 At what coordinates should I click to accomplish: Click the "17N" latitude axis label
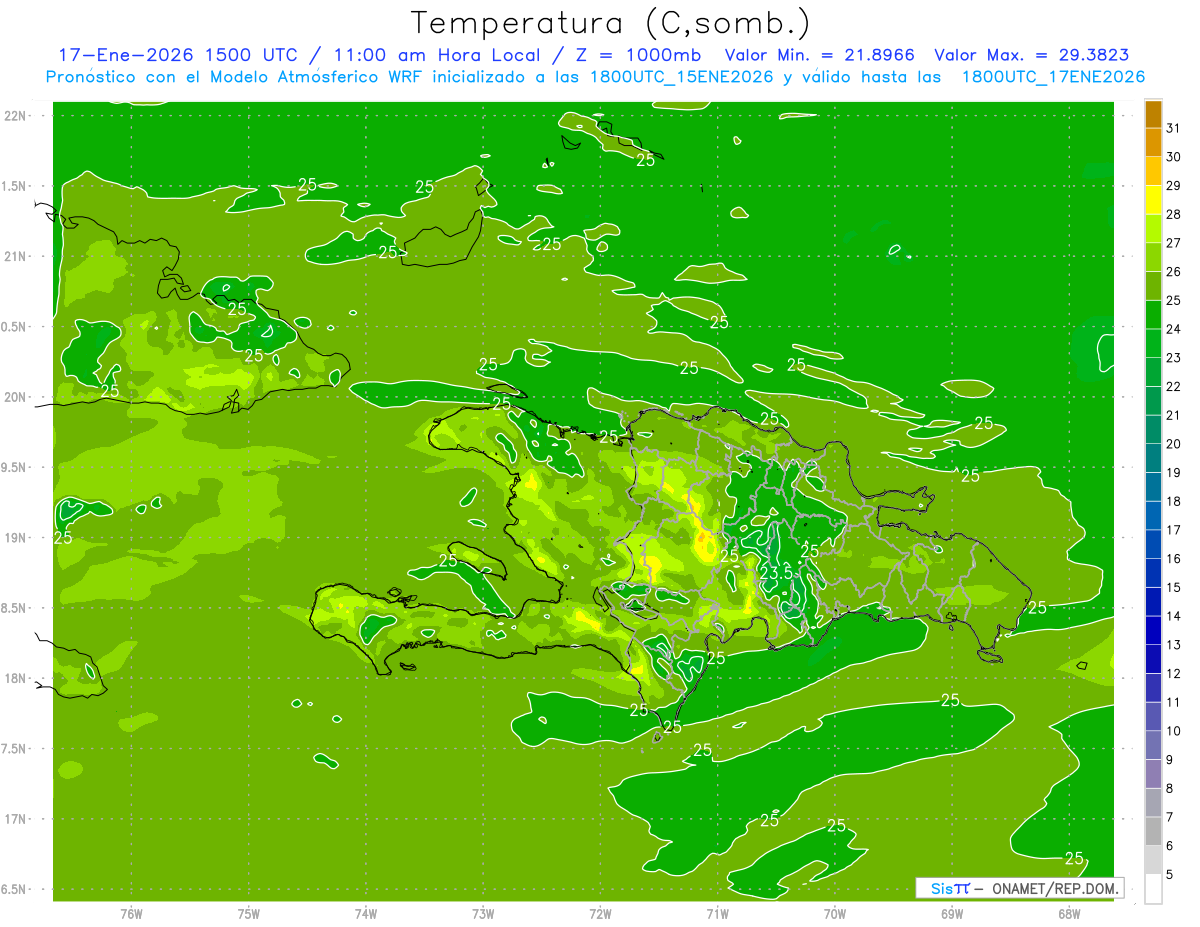pyautogui.click(x=16, y=819)
